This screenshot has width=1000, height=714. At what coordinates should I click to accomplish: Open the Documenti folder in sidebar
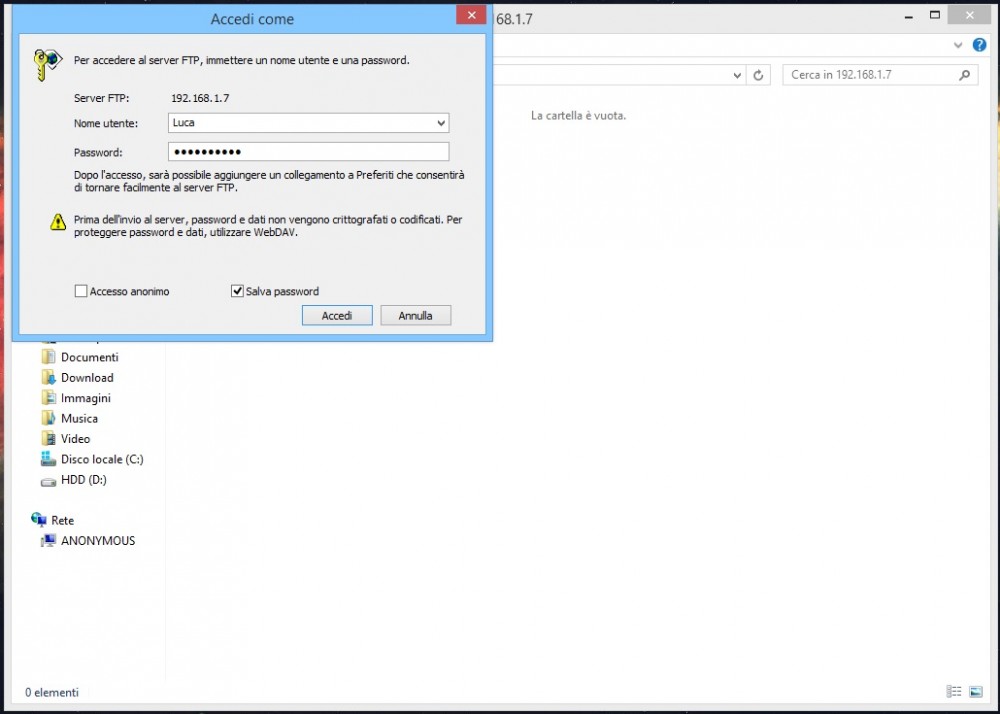[89, 357]
